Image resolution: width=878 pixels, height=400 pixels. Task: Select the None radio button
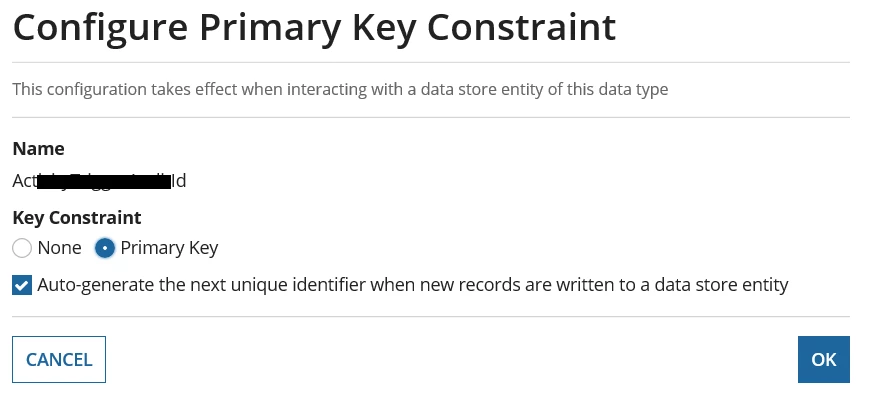click(x=22, y=248)
